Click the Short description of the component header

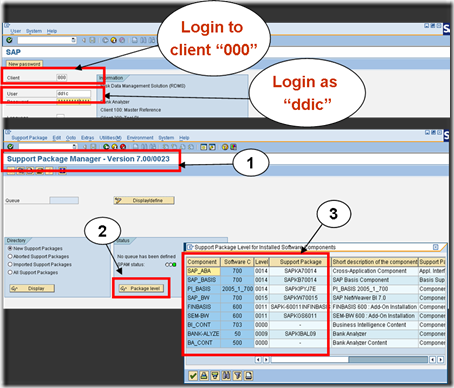pos(375,262)
